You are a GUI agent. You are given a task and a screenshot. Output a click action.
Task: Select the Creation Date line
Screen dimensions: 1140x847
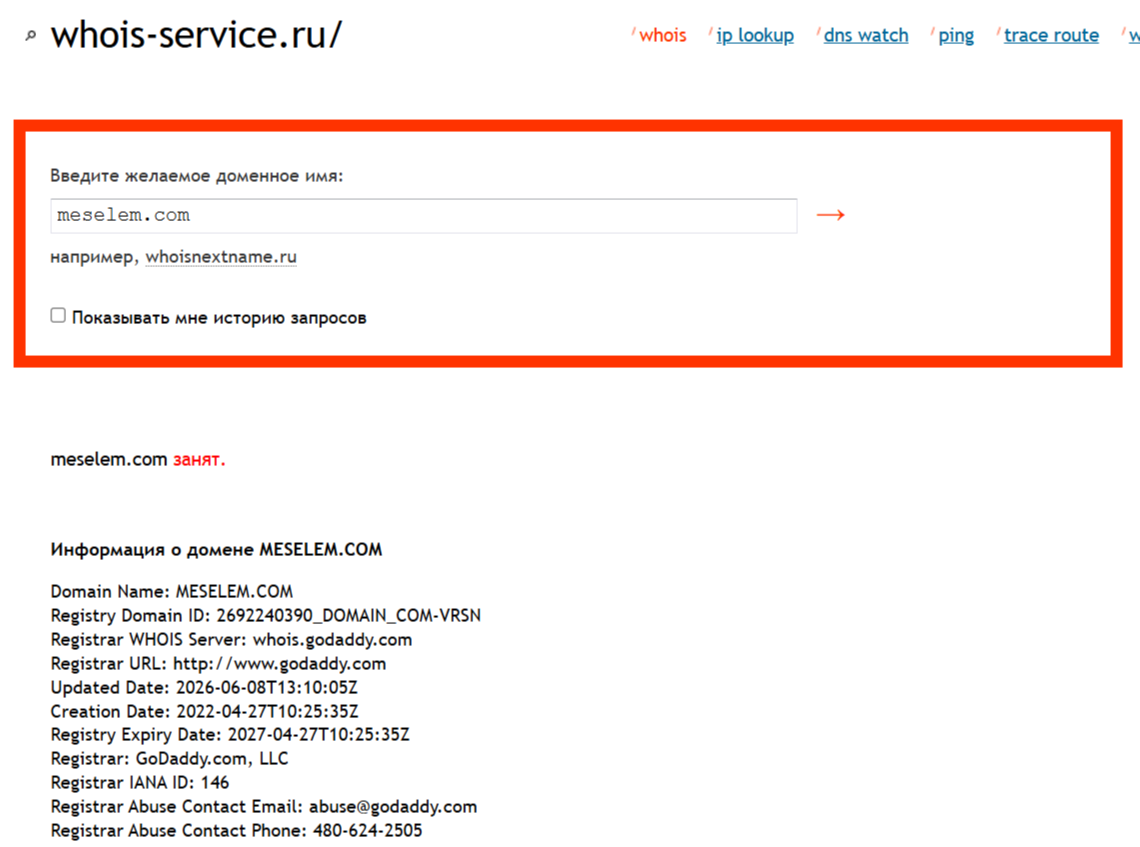click(x=204, y=712)
